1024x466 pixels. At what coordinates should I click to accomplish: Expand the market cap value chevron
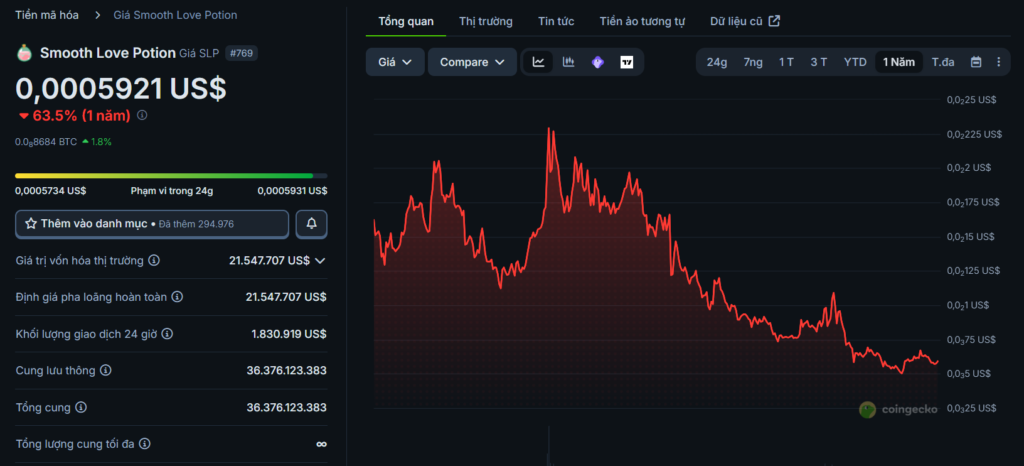click(x=320, y=261)
